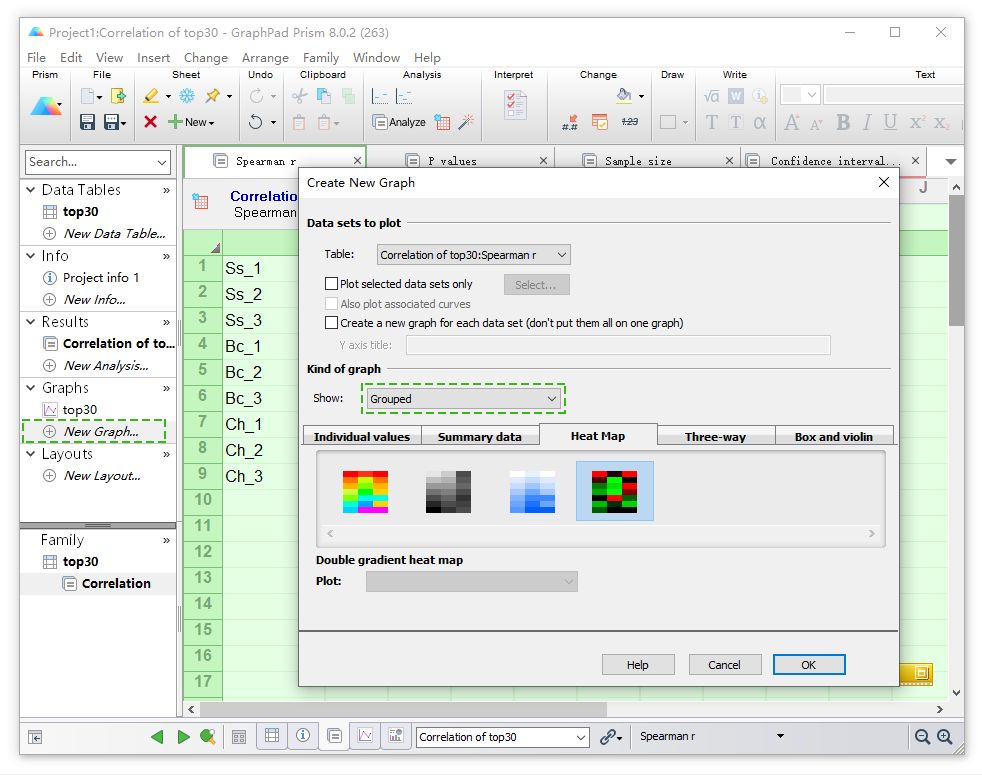Open the Show Grouped dropdown

463,398
